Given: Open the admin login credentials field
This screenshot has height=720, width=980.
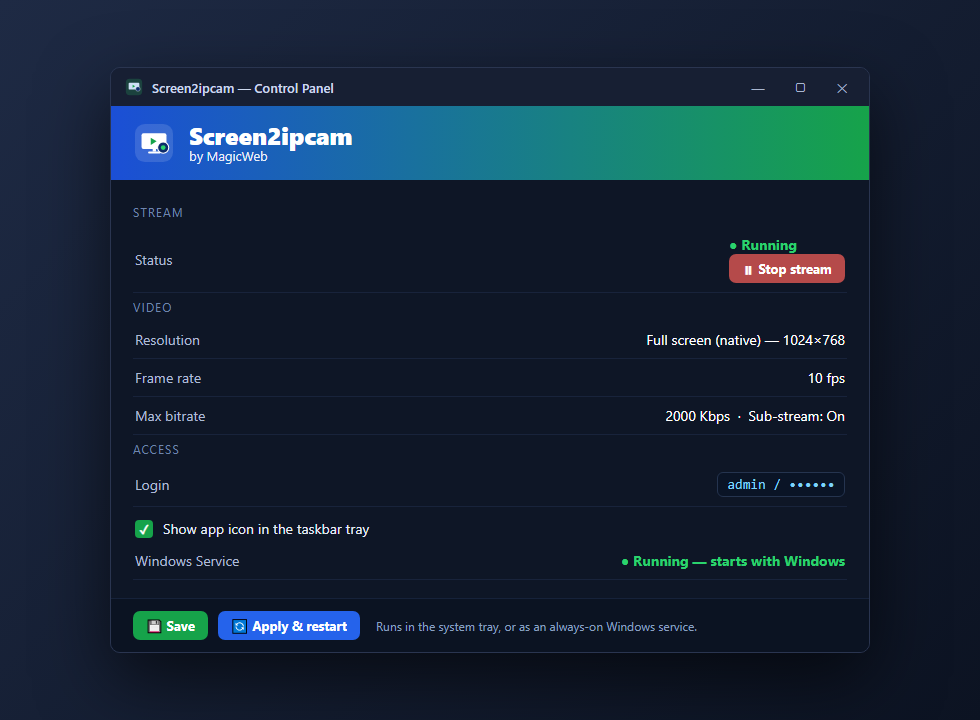Looking at the screenshot, I should pyautogui.click(x=781, y=484).
